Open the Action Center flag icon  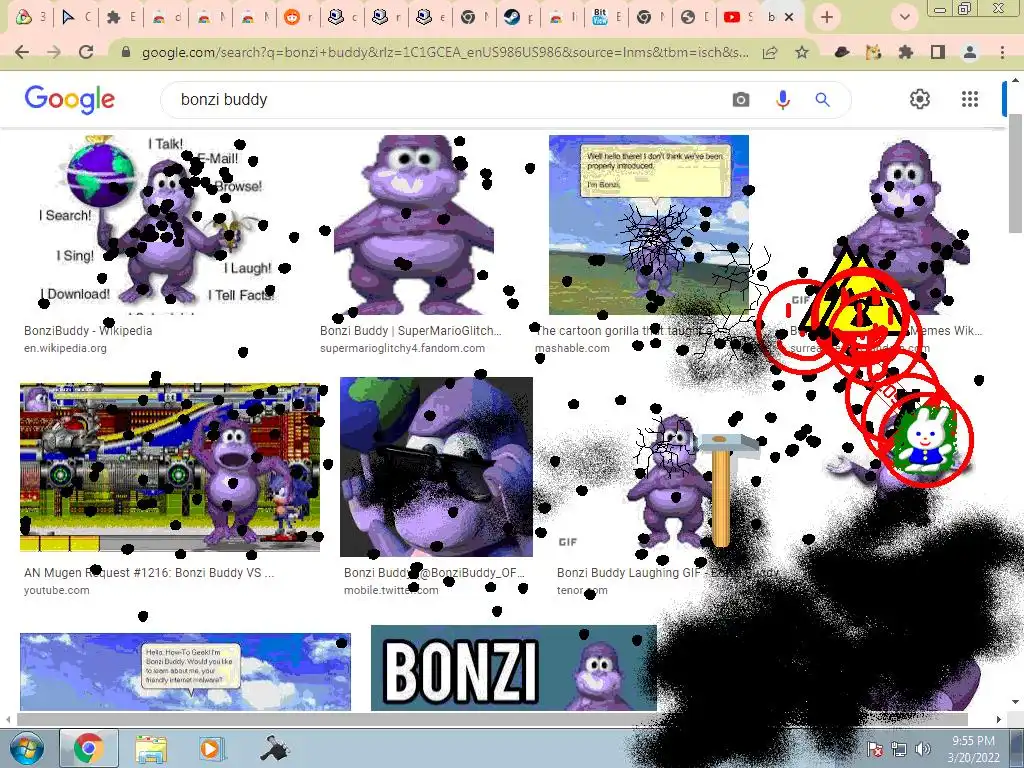tap(875, 749)
